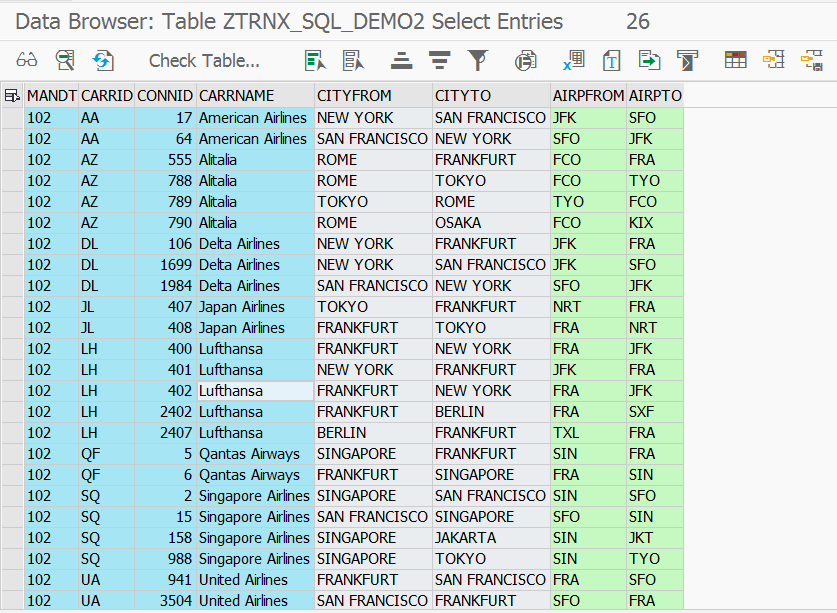Screen dimensions: 837x613
Task: Select the MANDT column header
Action: pyautogui.click(x=52, y=96)
